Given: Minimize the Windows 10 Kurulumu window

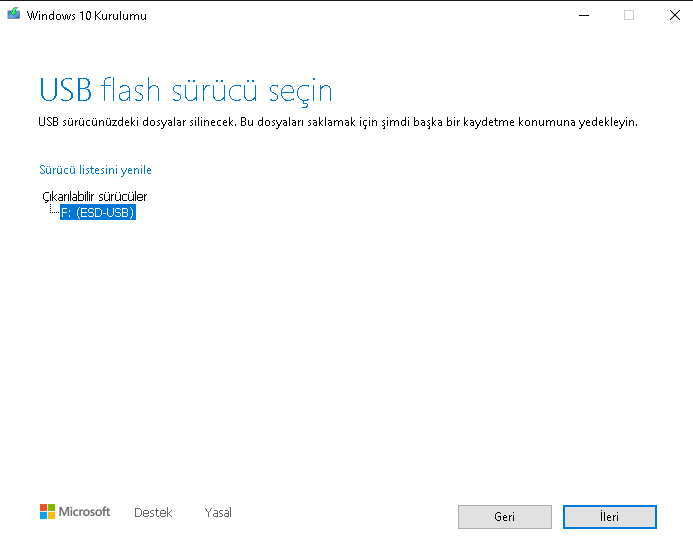Looking at the screenshot, I should (584, 15).
